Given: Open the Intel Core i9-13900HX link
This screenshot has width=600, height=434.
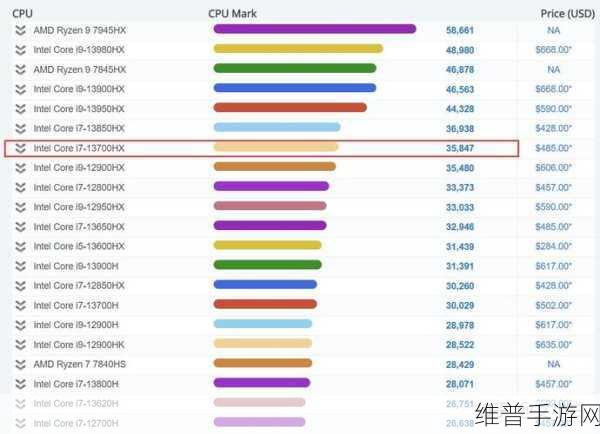Looking at the screenshot, I should click(79, 89).
